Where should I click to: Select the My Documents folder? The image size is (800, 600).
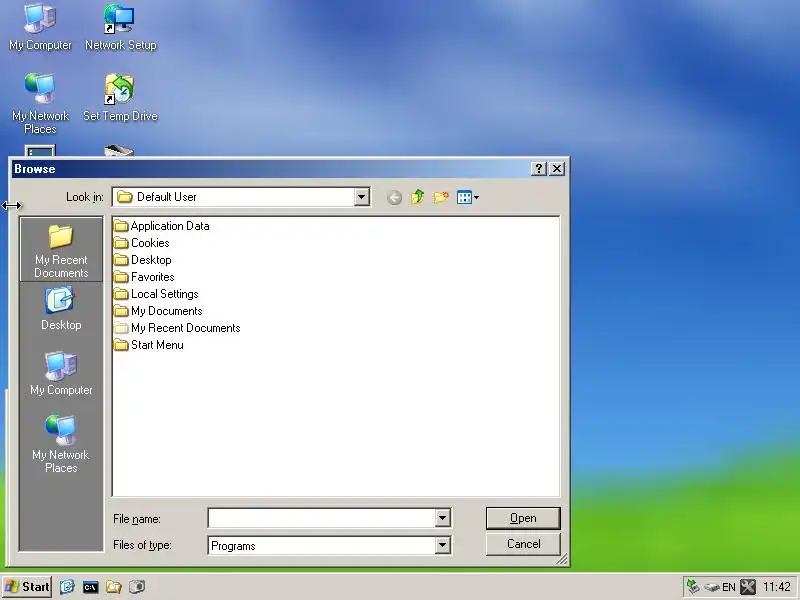(159, 311)
